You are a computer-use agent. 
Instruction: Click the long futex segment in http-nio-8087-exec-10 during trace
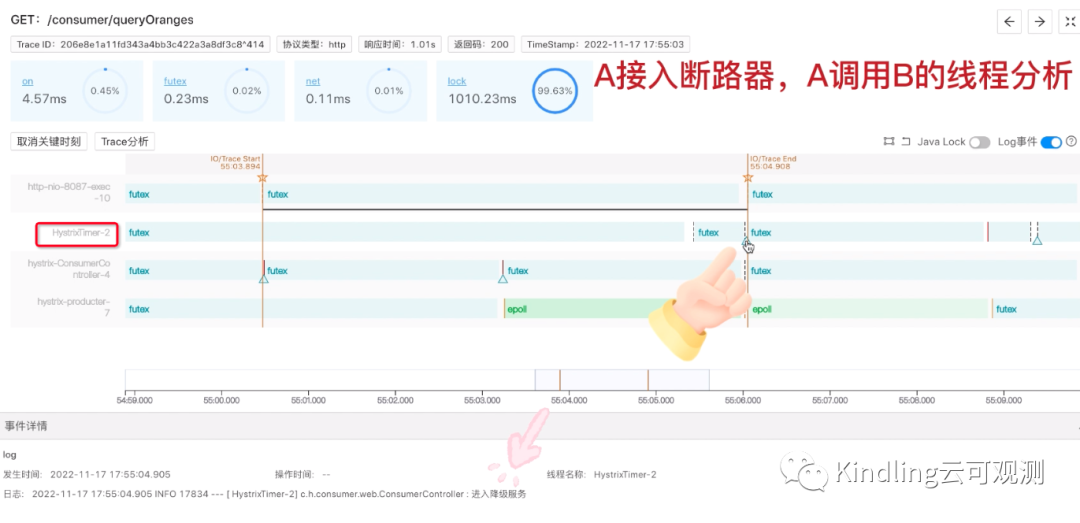(501, 194)
